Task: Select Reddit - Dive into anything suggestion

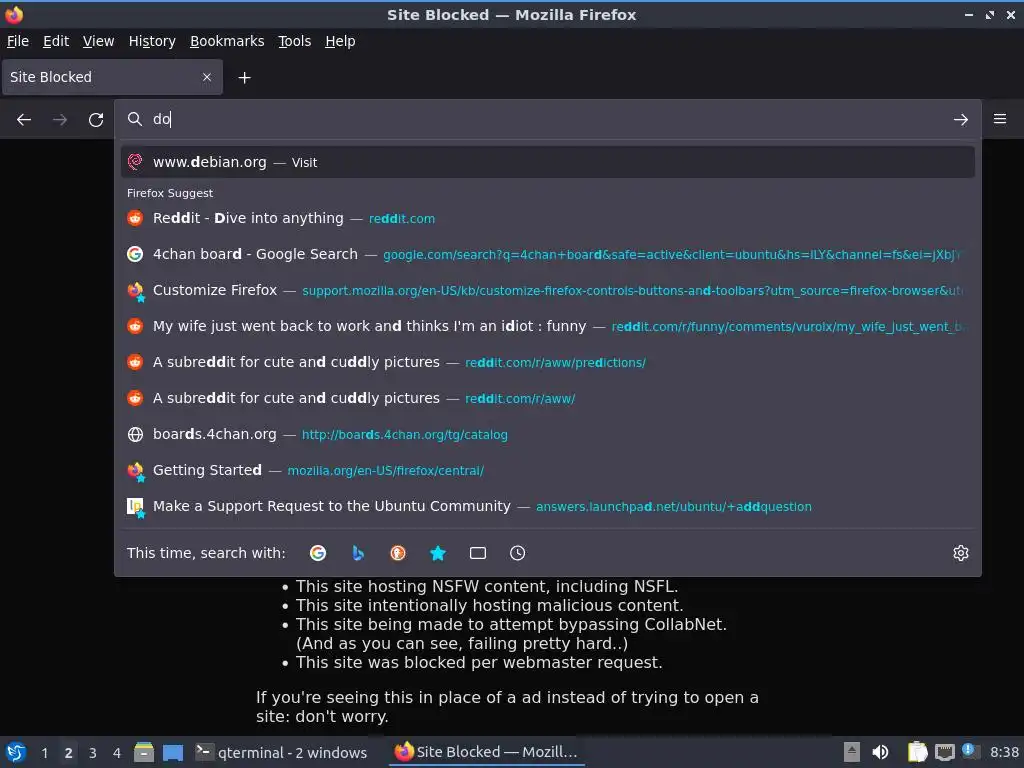Action: (547, 218)
